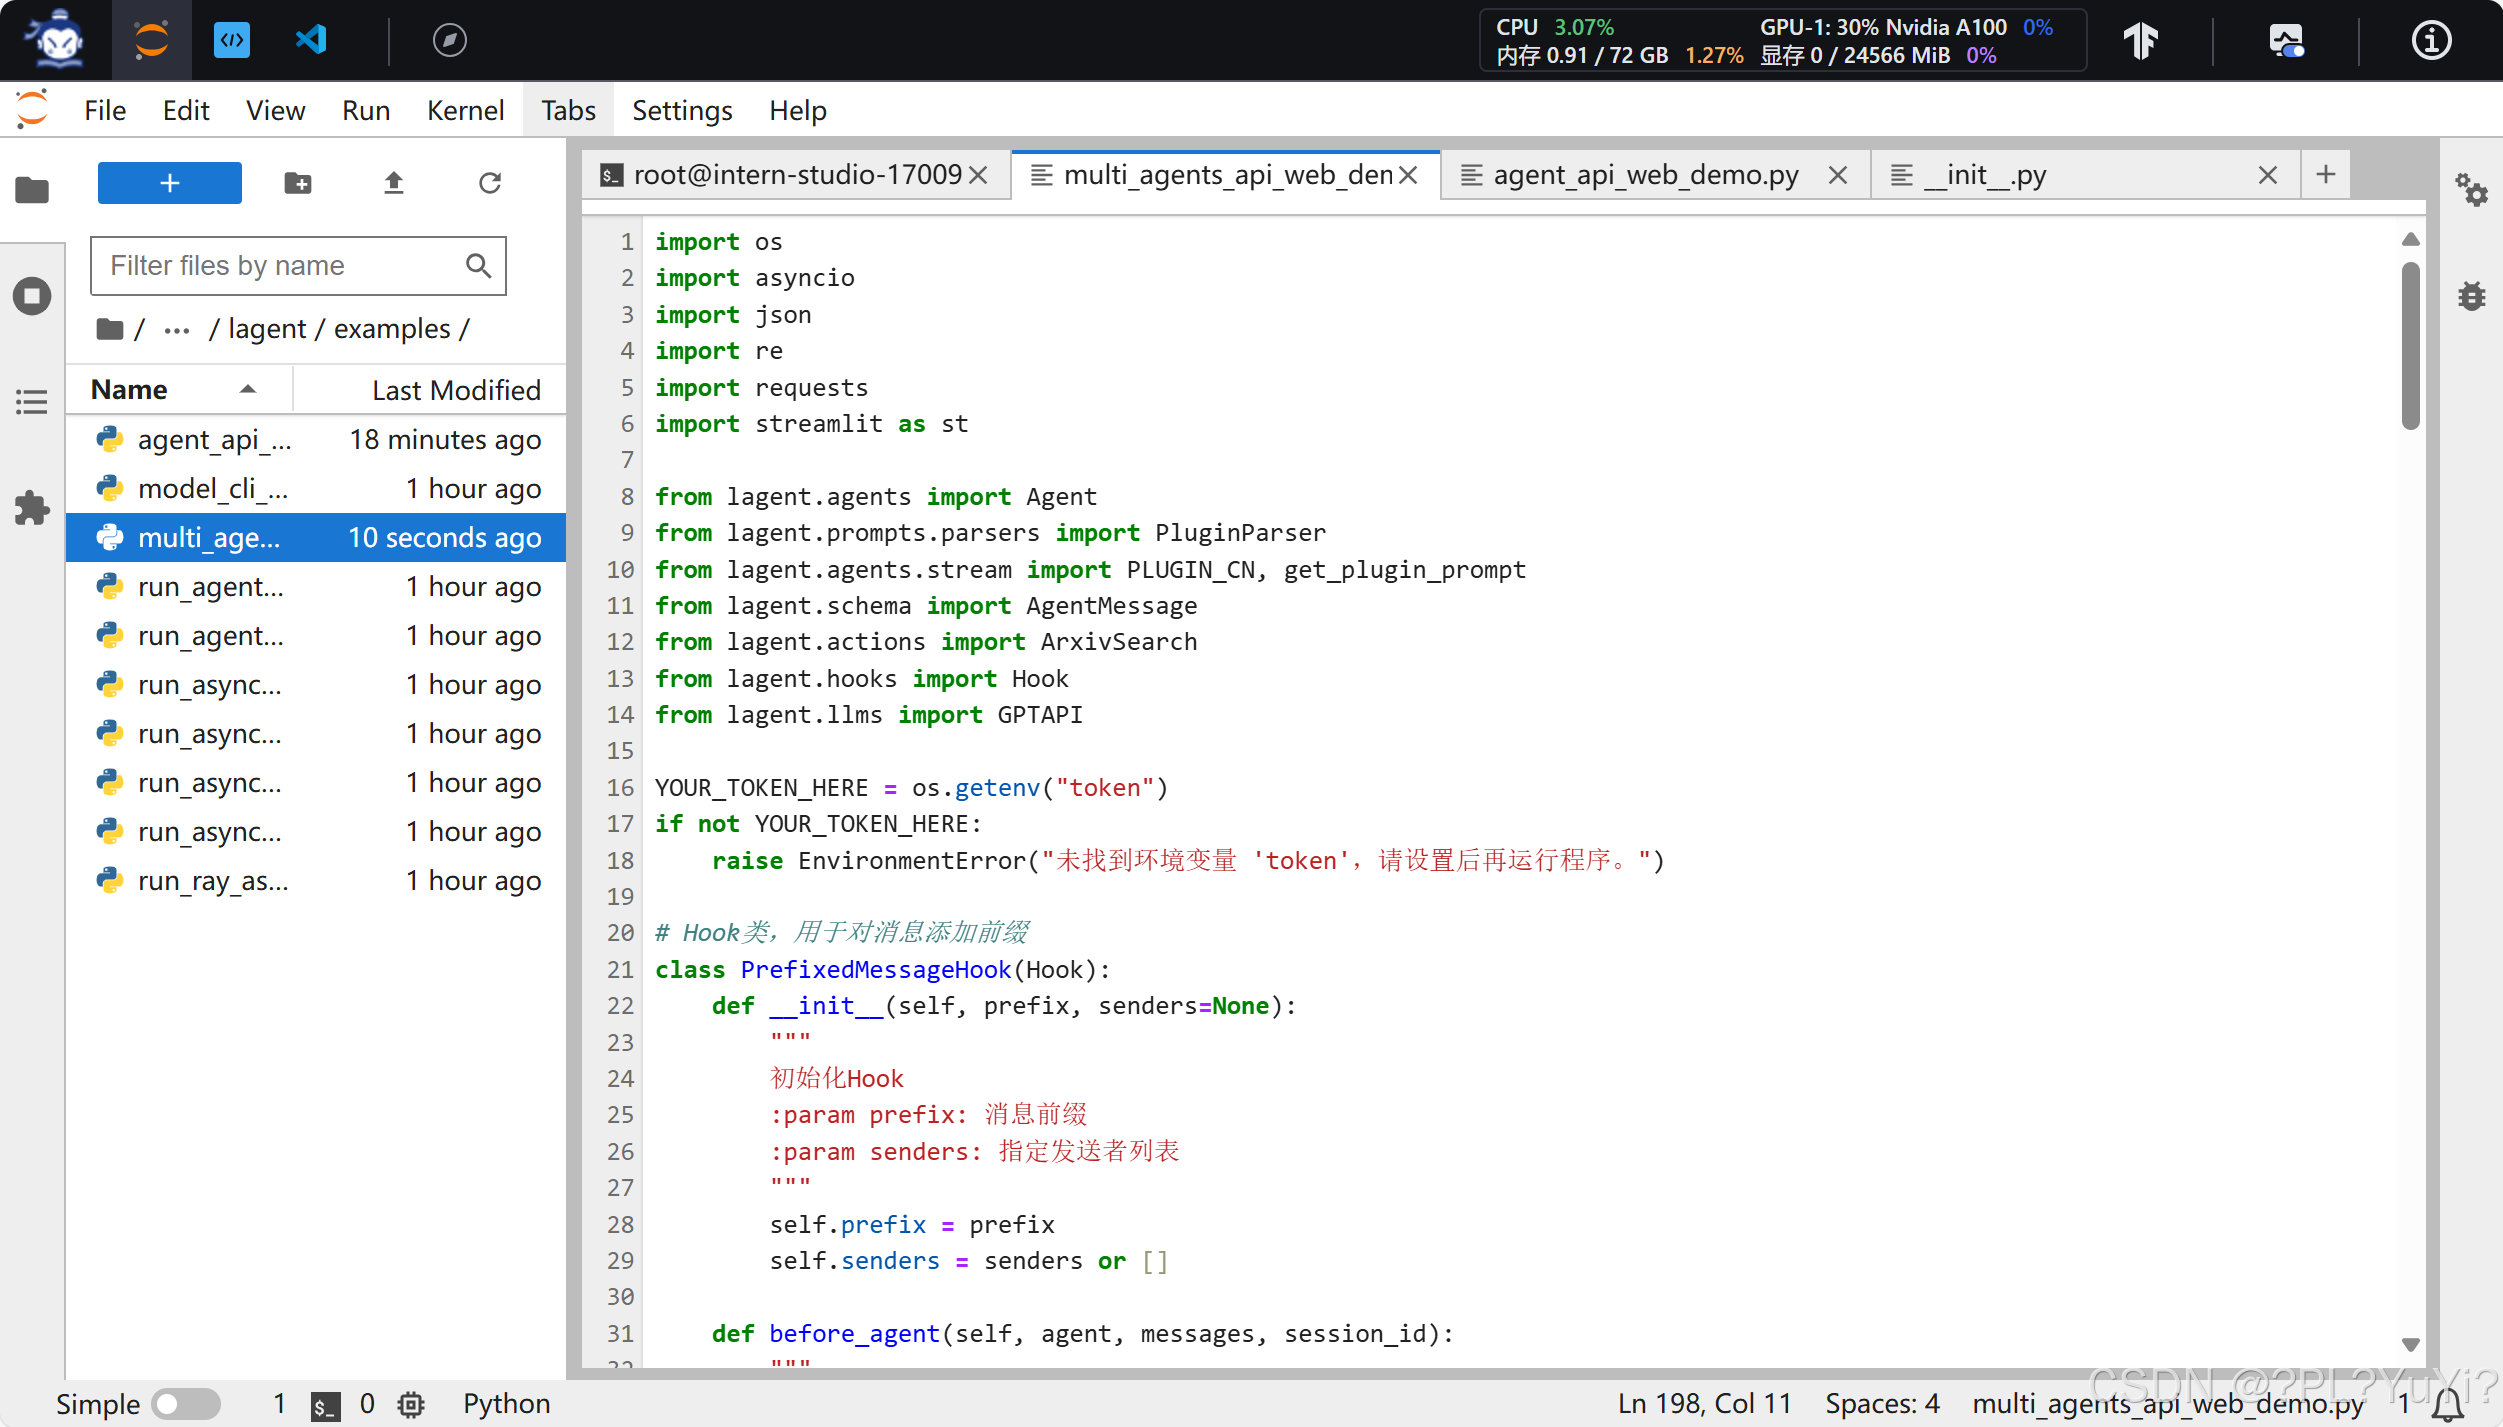Click the notification bell in the status bar
Screen dimensions: 2503x1427
2447,1404
